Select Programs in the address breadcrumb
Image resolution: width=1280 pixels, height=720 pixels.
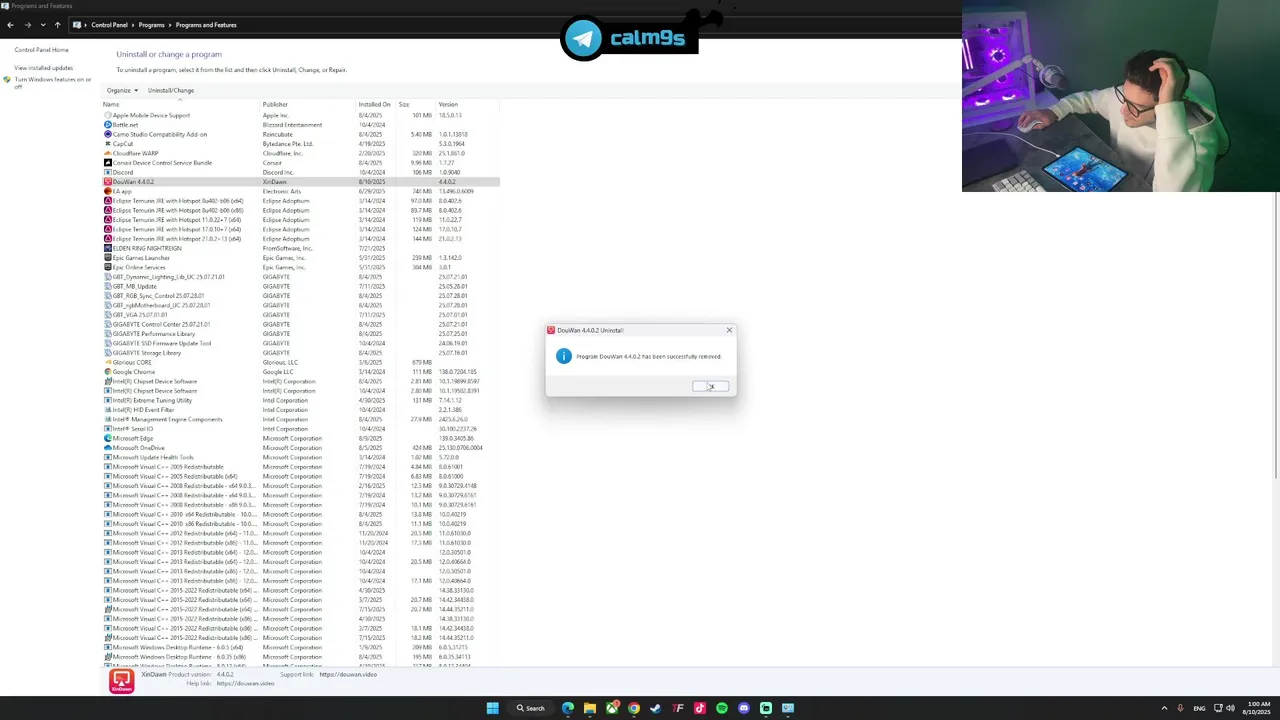coord(152,25)
